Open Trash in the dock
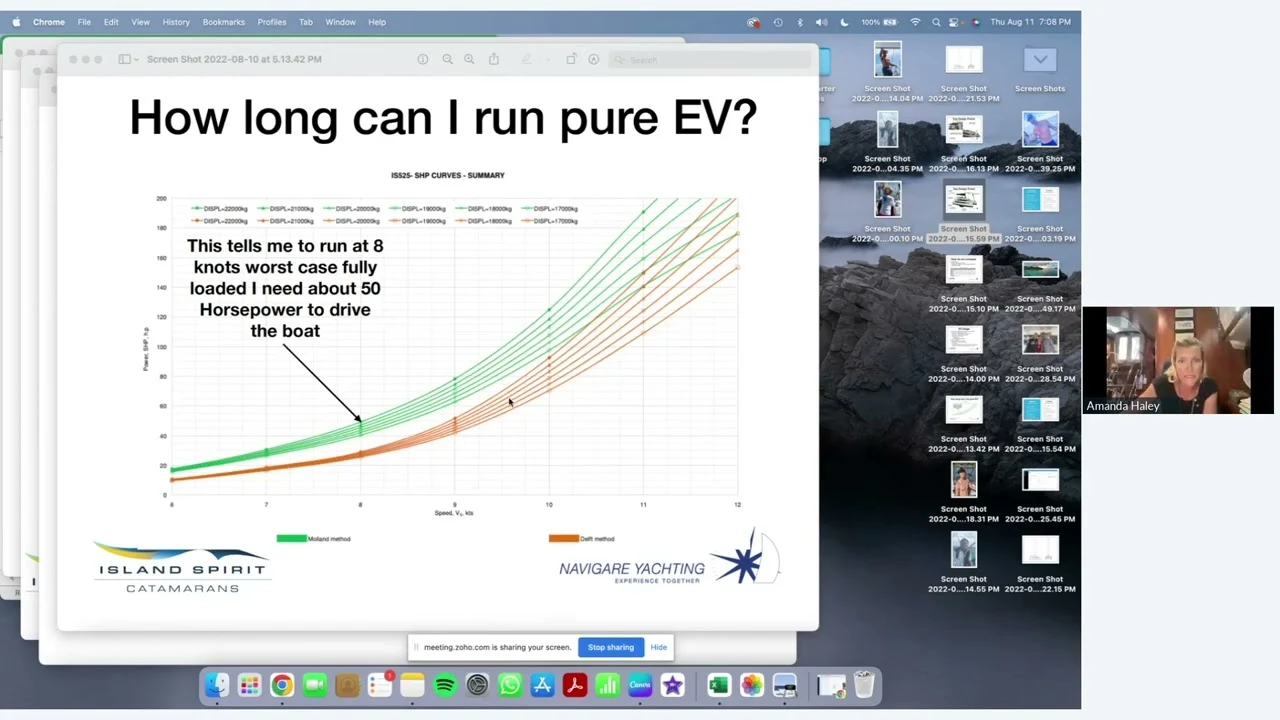The height and width of the screenshot is (720, 1280). [x=864, y=685]
